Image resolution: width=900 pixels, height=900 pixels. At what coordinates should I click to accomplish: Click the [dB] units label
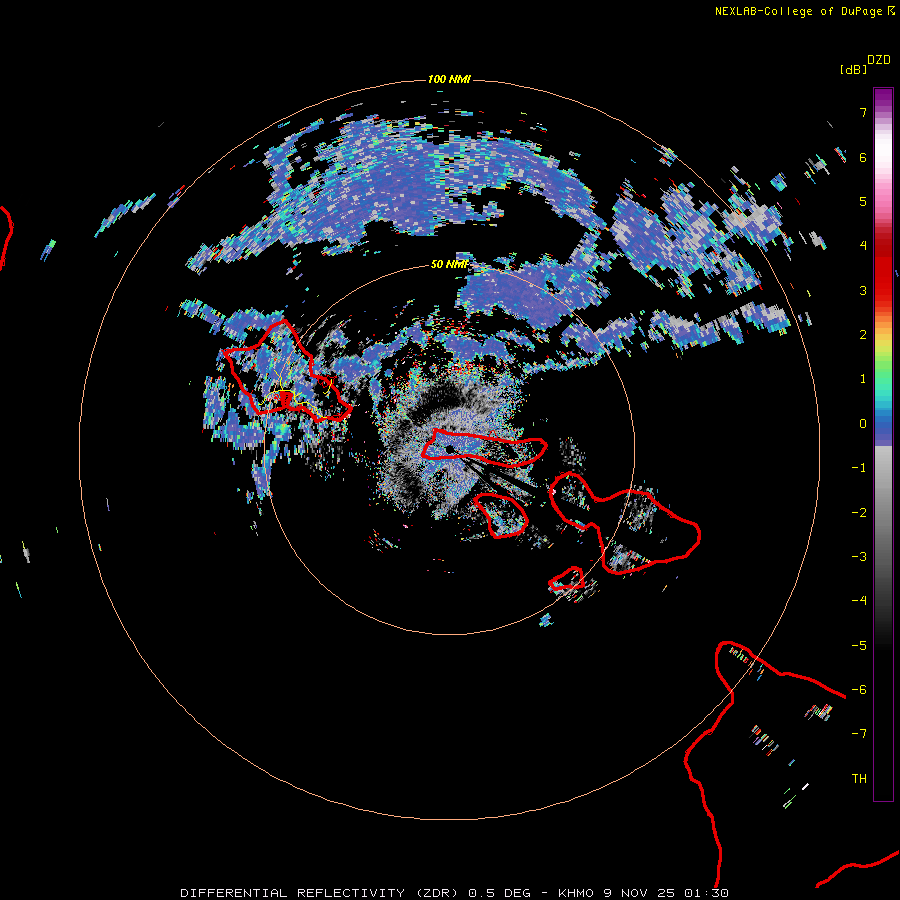tap(854, 69)
